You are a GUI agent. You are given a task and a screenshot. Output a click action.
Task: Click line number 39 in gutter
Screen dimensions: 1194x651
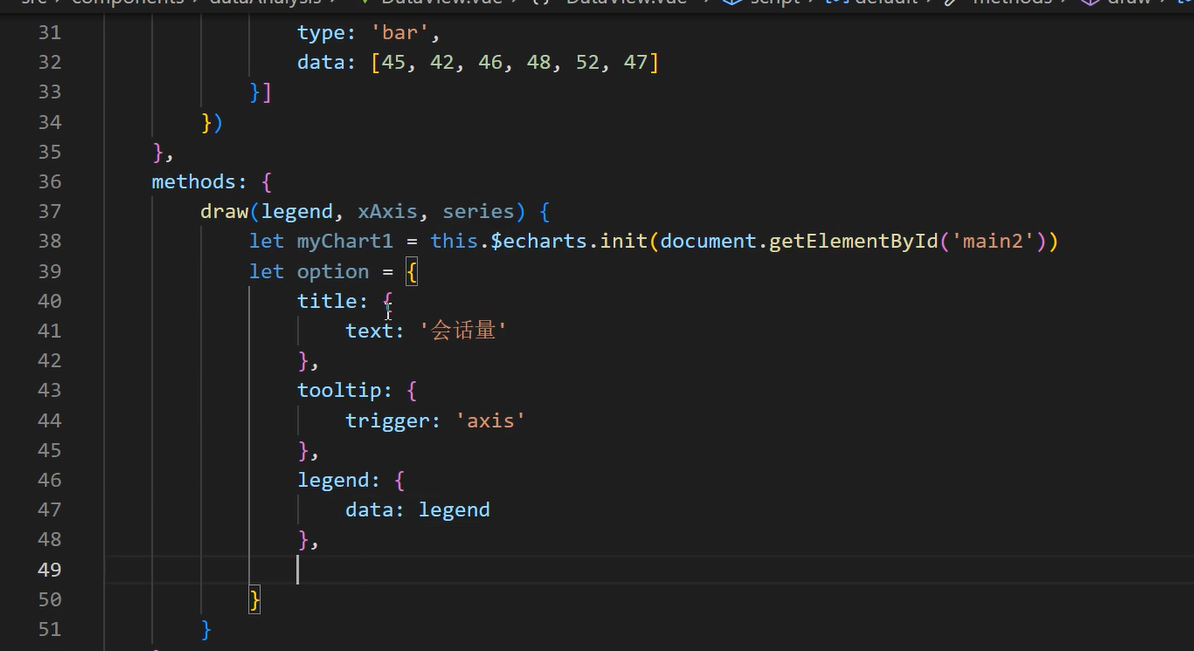click(49, 272)
